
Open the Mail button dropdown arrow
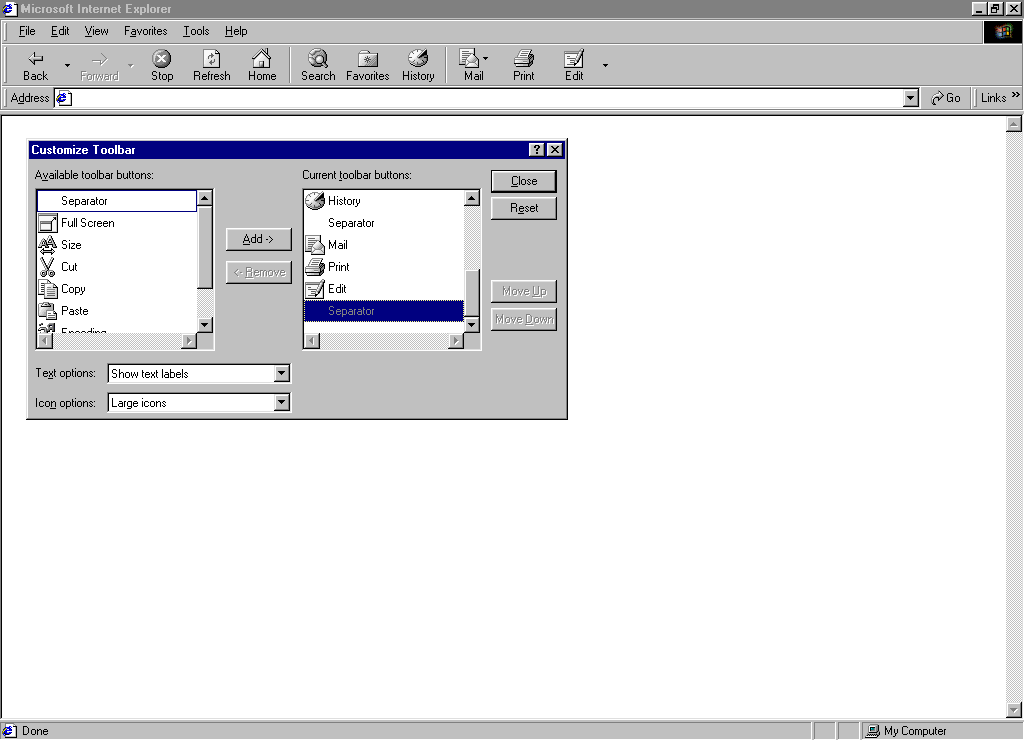[485, 59]
